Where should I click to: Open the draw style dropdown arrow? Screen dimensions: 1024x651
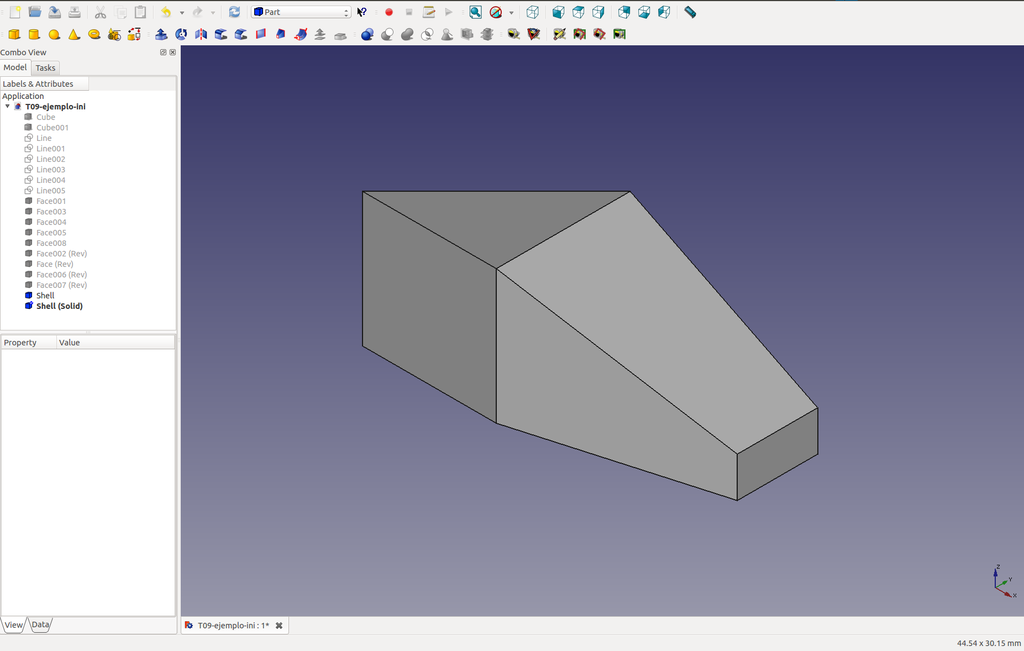(511, 13)
